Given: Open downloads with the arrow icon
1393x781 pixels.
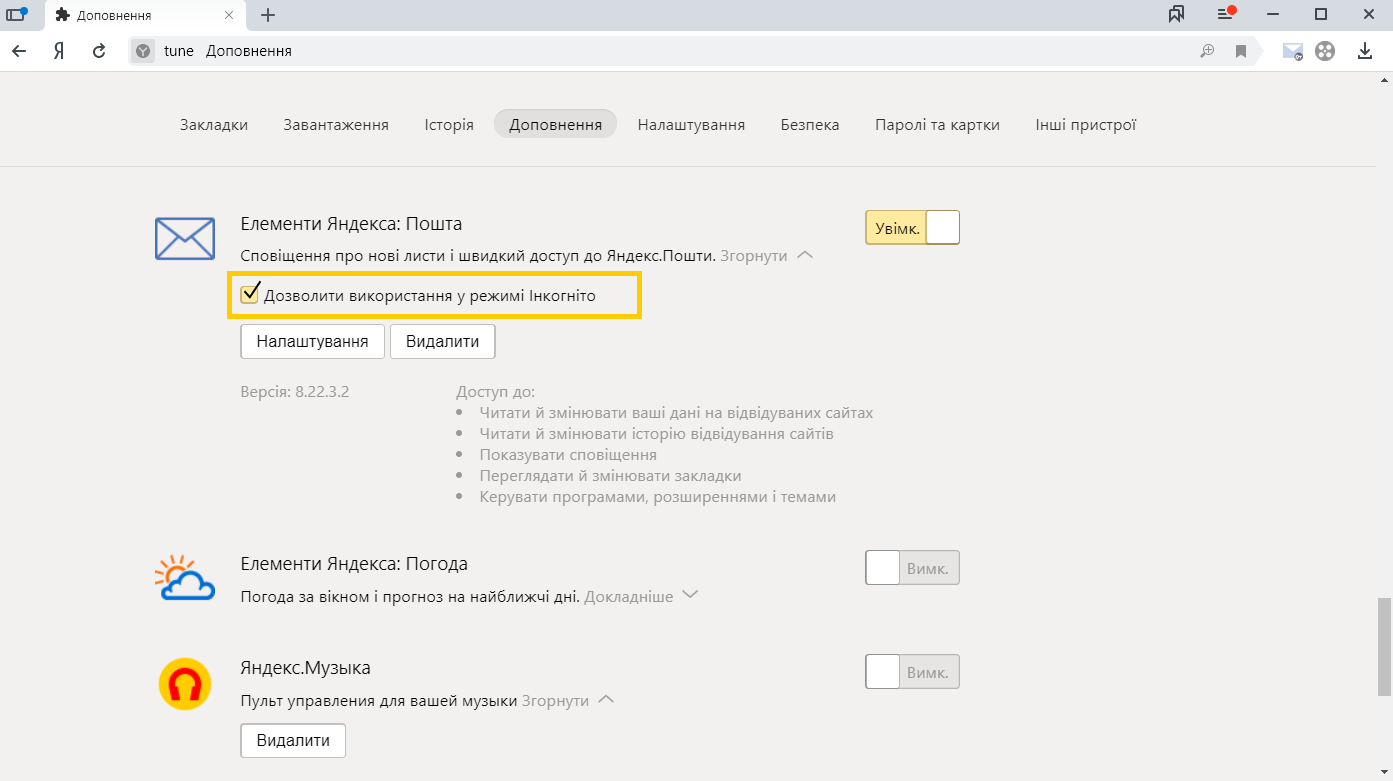Looking at the screenshot, I should tap(1365, 51).
